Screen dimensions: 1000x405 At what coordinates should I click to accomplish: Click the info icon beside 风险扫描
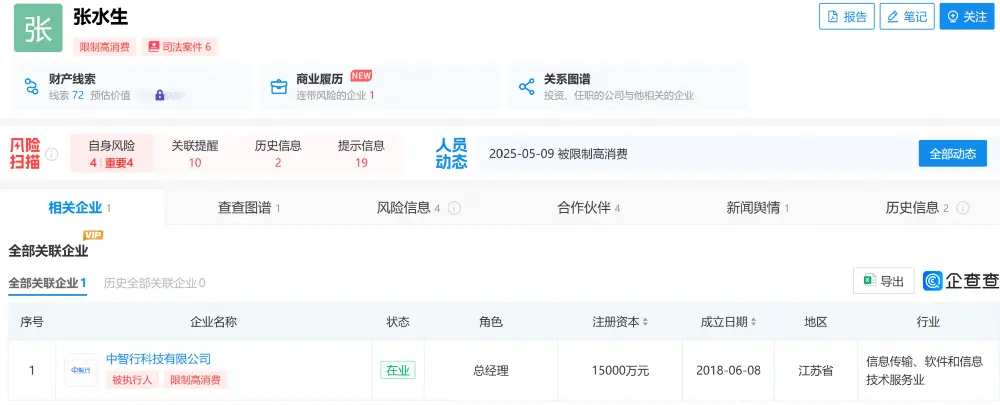click(x=52, y=154)
